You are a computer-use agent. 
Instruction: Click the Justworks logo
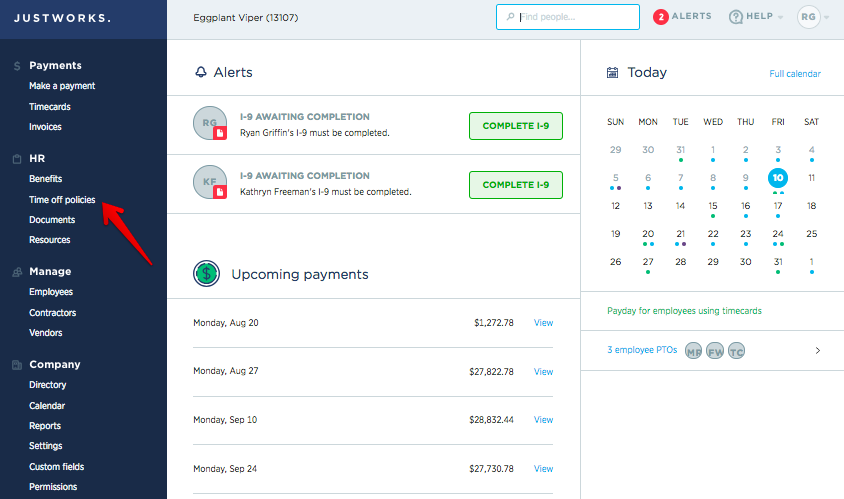click(62, 18)
